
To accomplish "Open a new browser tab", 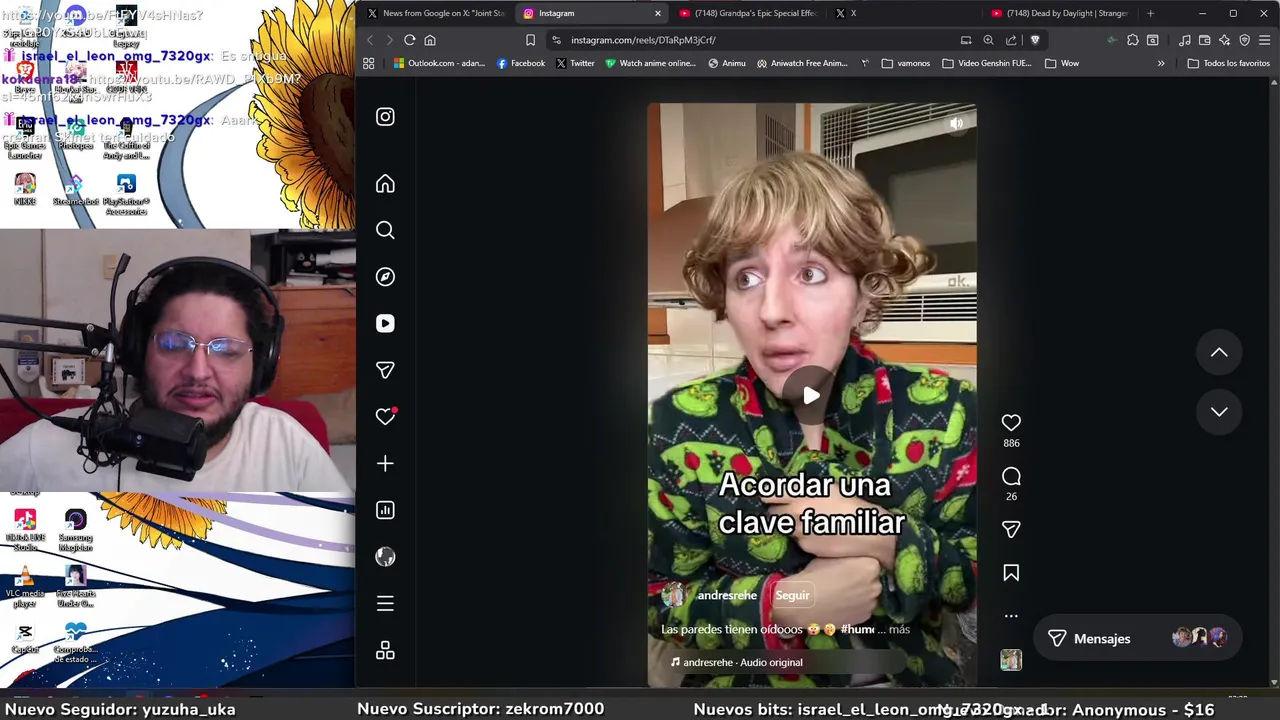I will [1150, 13].
